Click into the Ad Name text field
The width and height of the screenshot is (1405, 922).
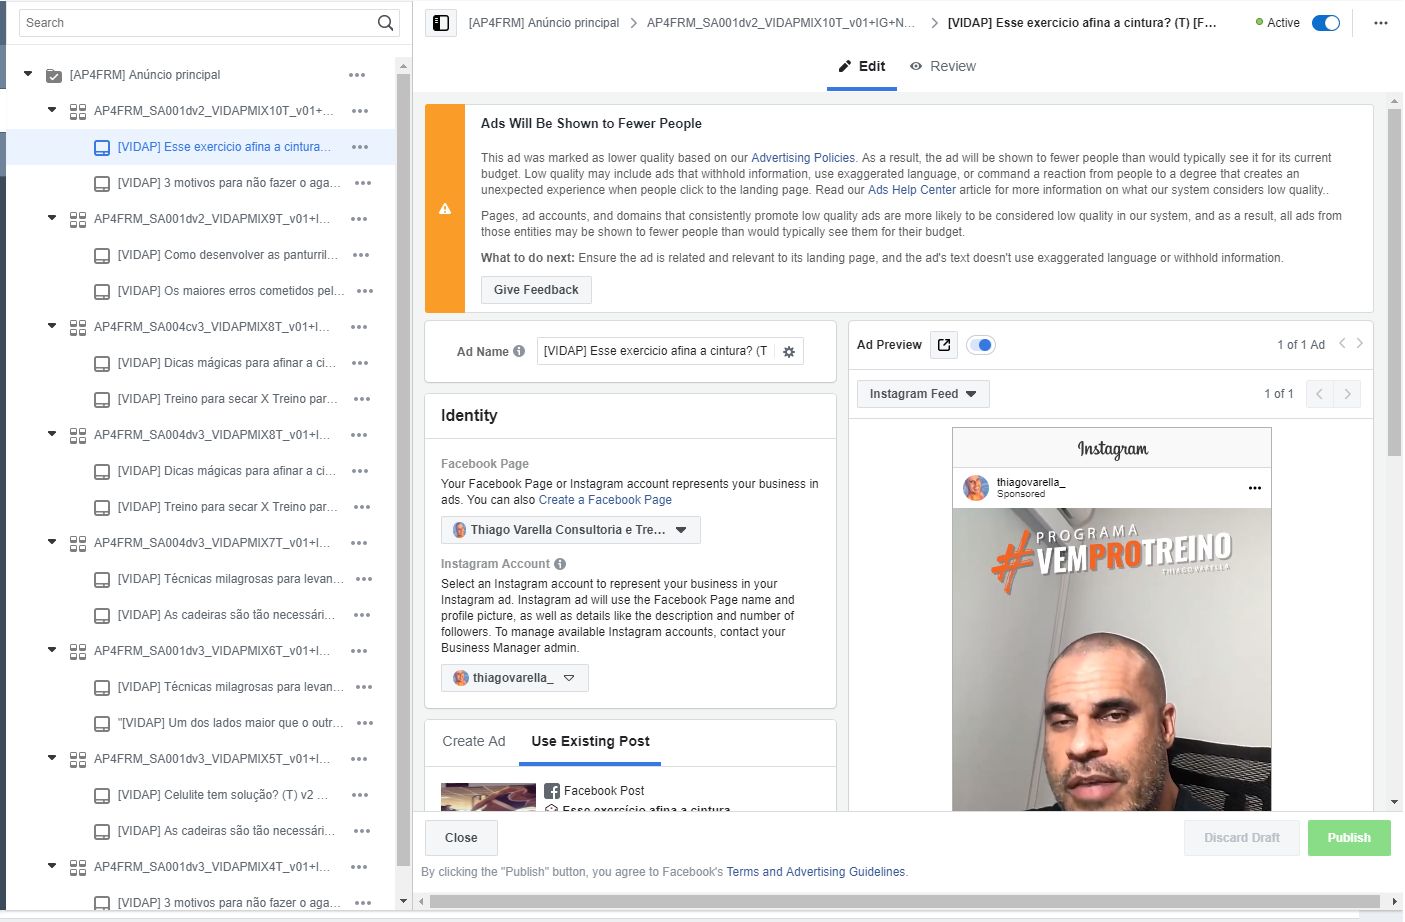pyautogui.click(x=656, y=351)
